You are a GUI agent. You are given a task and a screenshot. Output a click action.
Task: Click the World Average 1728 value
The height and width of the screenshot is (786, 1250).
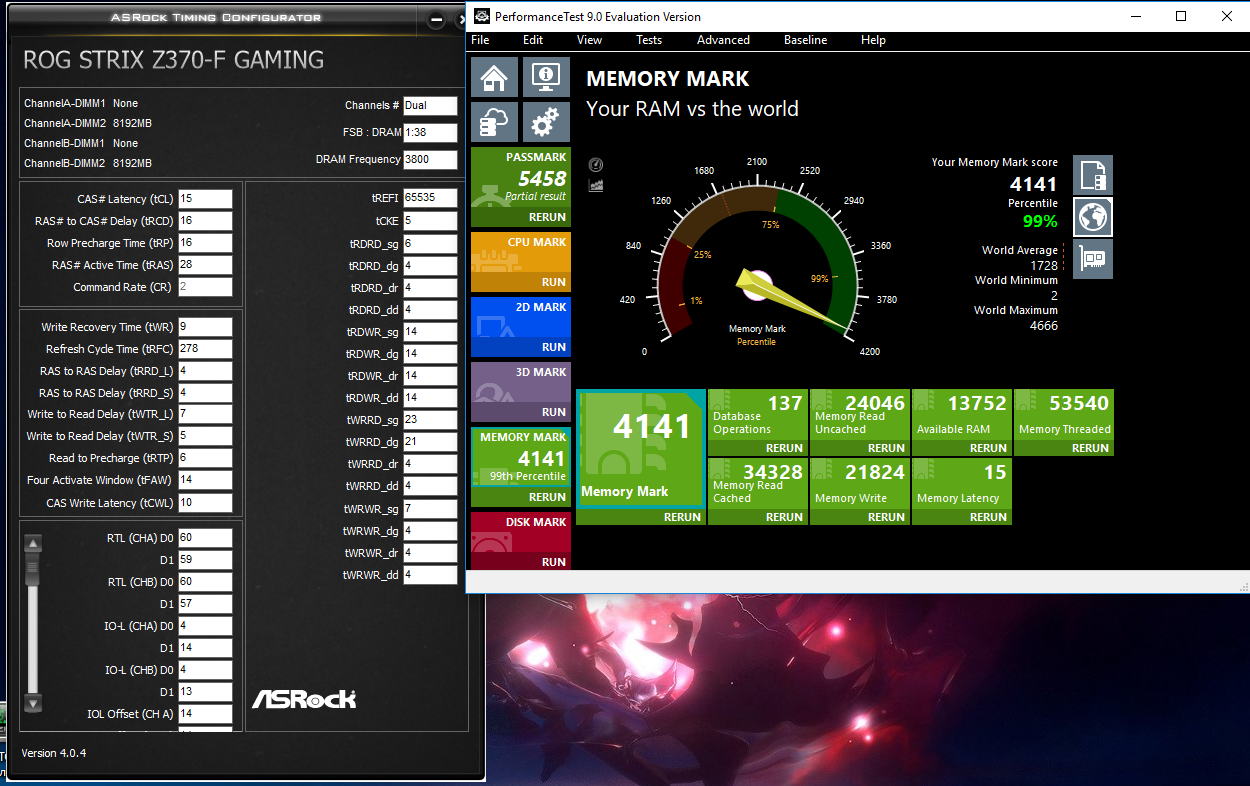pos(1043,265)
